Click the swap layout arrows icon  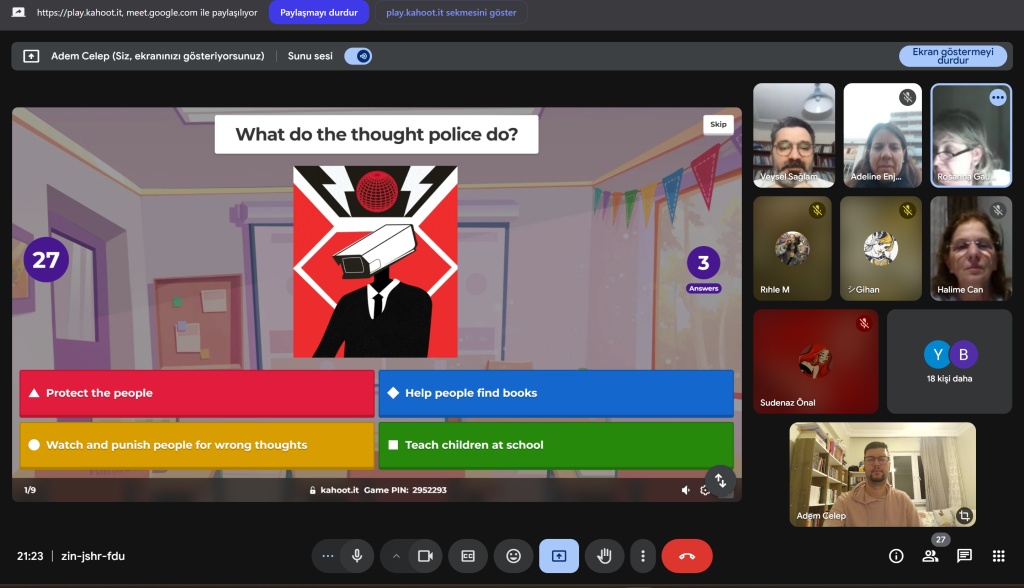[720, 481]
